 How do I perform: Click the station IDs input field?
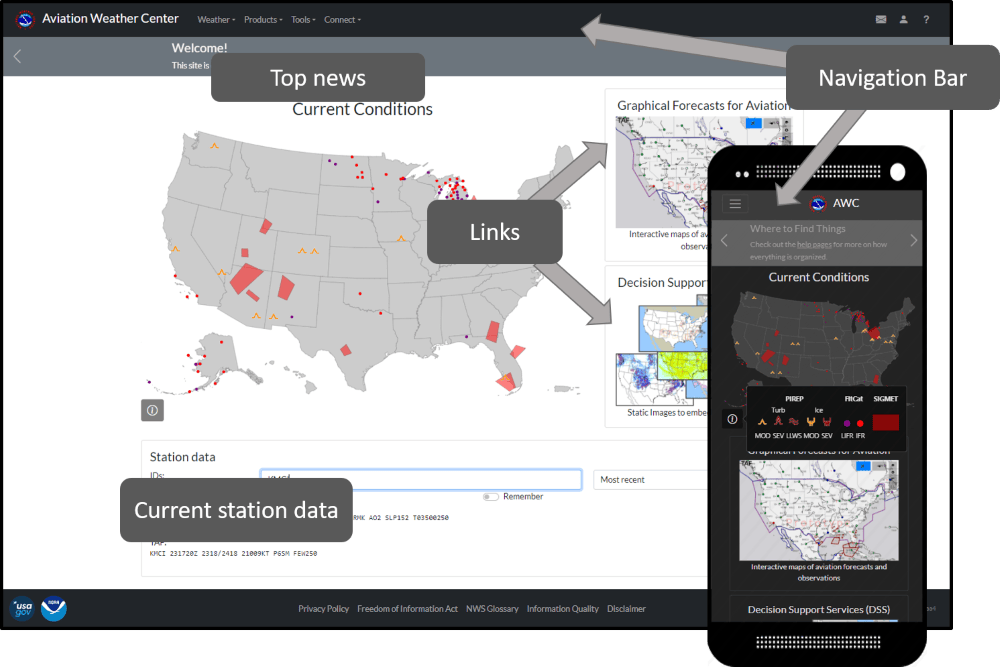[420, 480]
